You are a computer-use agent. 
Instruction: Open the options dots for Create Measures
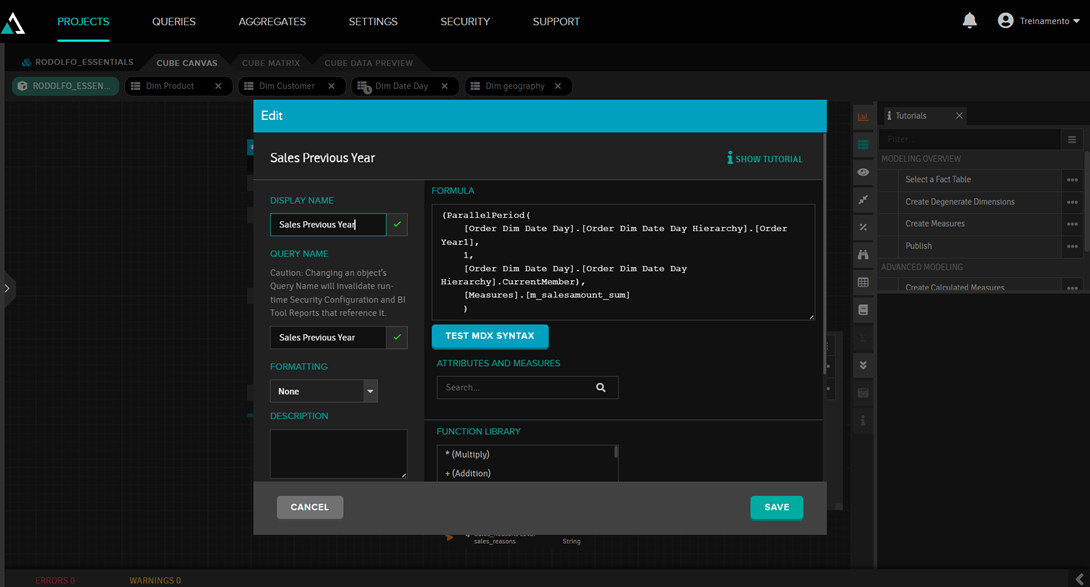(1072, 224)
